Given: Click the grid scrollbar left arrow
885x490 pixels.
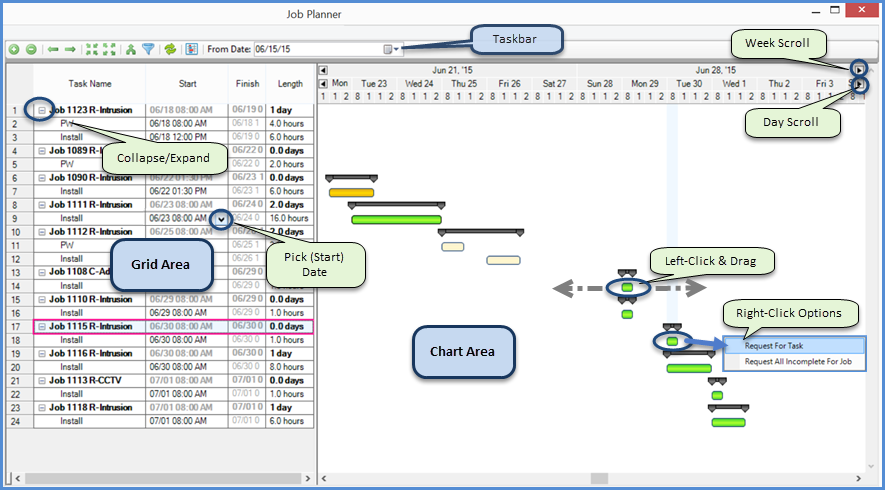Looking at the screenshot, I should [x=17, y=478].
